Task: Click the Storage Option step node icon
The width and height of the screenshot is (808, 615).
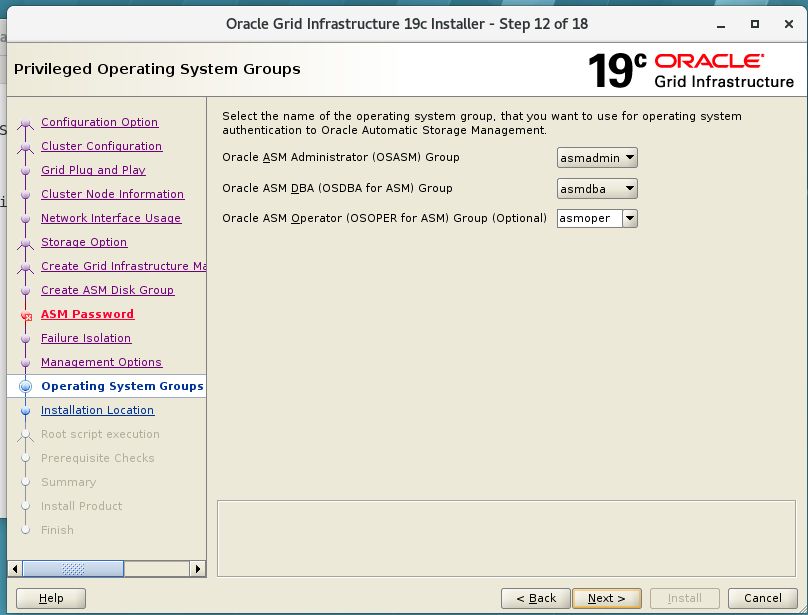Action: pos(25,243)
